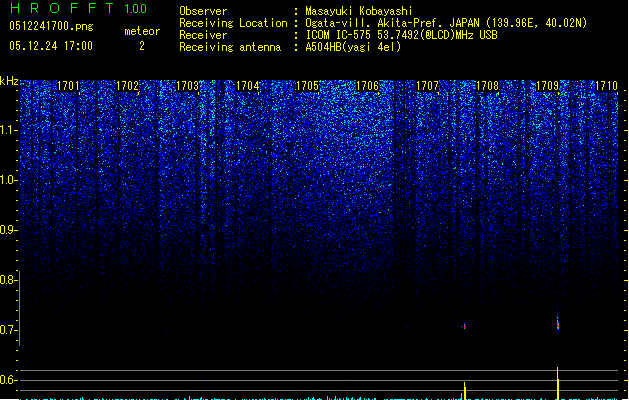The height and width of the screenshot is (400, 629).
Task: Select observer name Masayuki Kobayashi
Action: click(359, 11)
